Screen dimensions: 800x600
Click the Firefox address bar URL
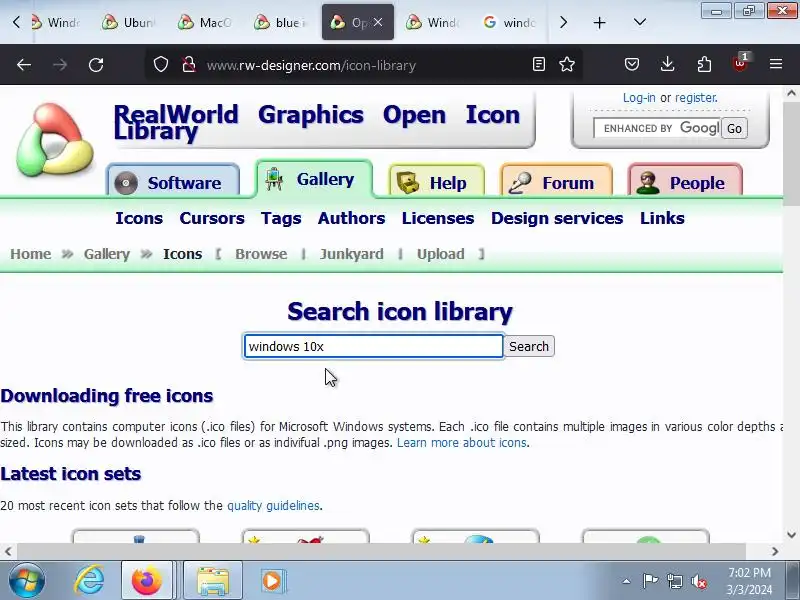pos(311,65)
